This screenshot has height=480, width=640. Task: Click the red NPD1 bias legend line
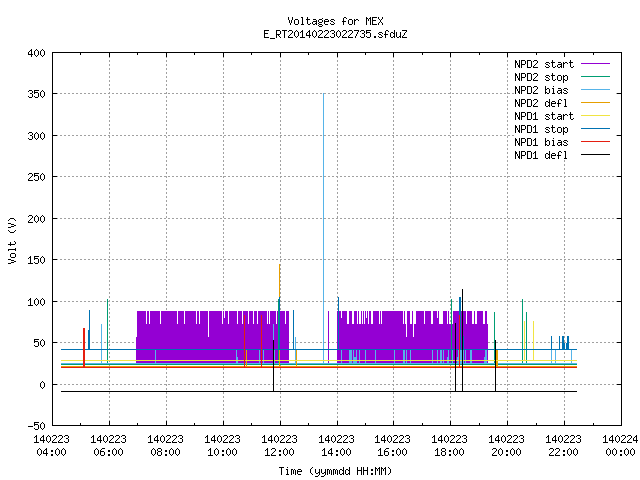(595, 142)
